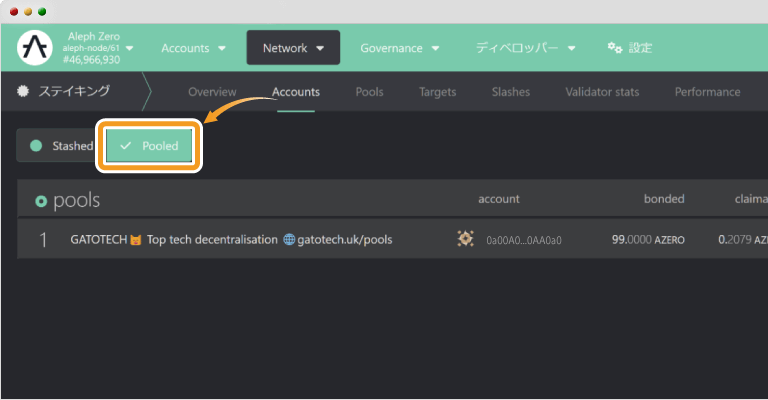Switch to the Slashes tab

pos(511,92)
